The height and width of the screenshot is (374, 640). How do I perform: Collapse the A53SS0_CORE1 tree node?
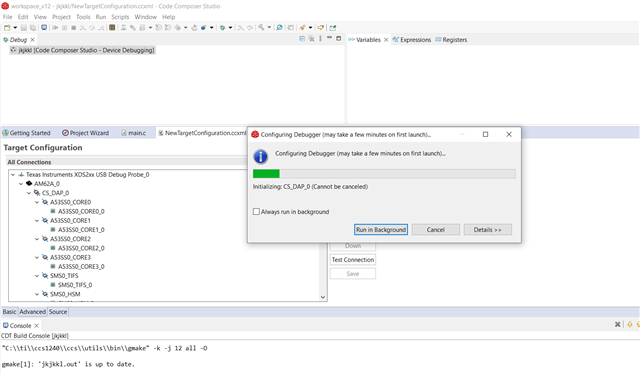(37, 220)
